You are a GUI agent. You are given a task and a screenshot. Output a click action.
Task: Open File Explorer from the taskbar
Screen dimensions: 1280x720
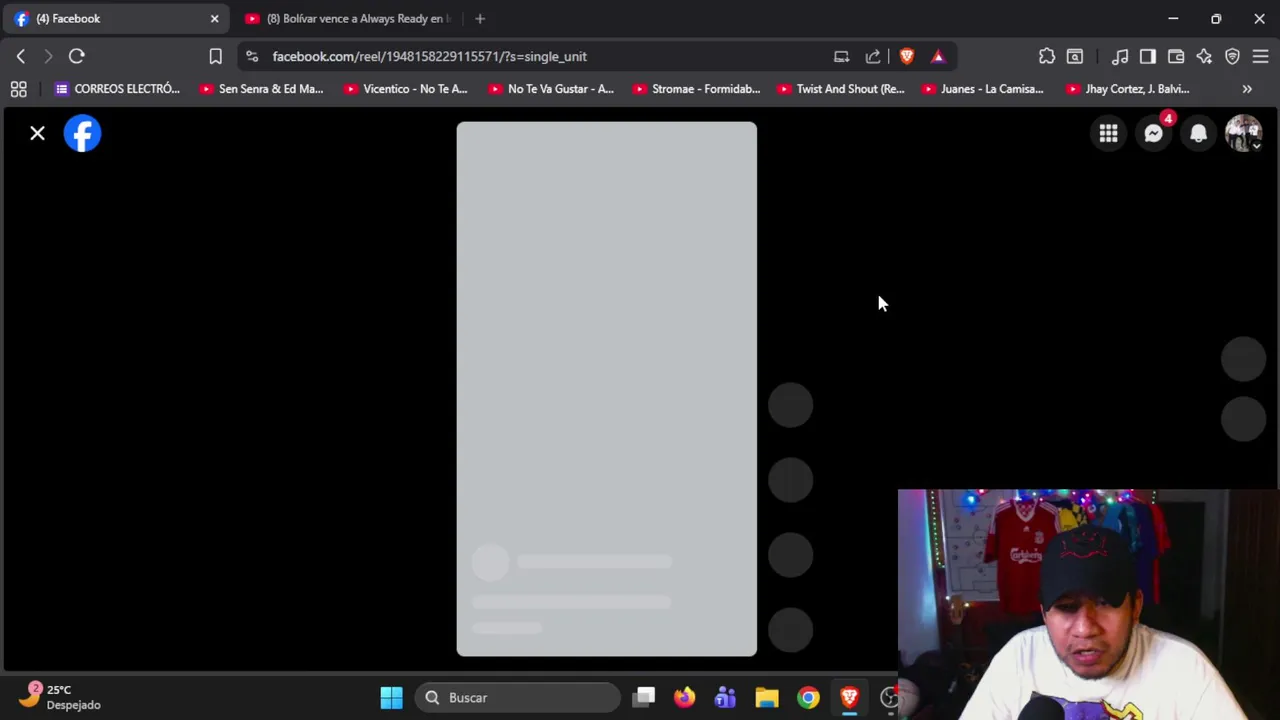pos(766,697)
